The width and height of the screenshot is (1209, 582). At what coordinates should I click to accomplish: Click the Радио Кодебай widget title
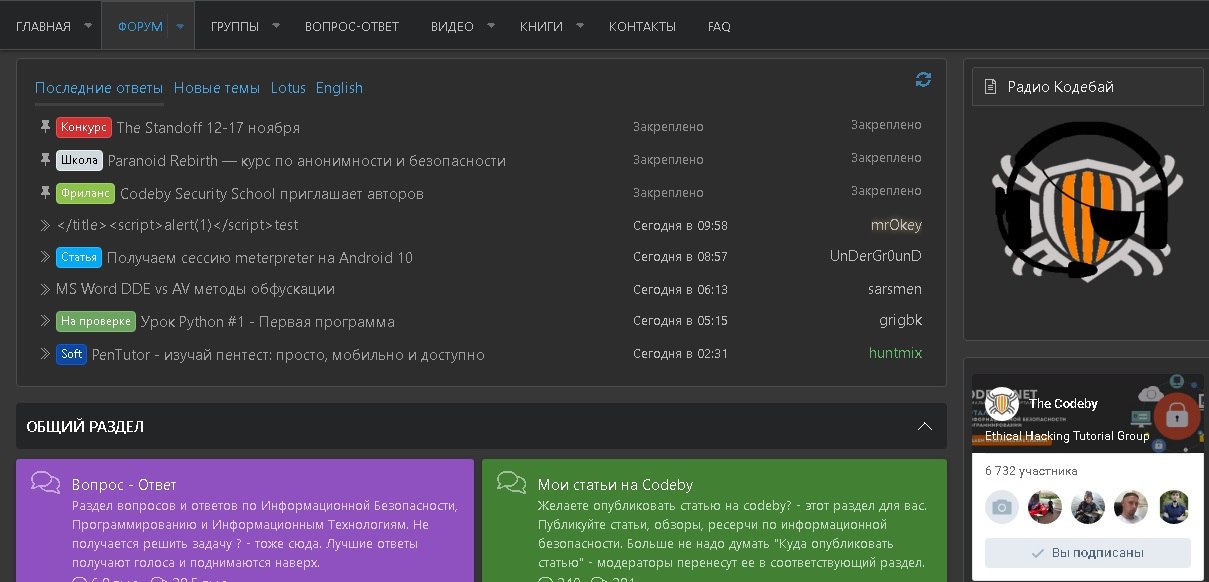[1060, 87]
